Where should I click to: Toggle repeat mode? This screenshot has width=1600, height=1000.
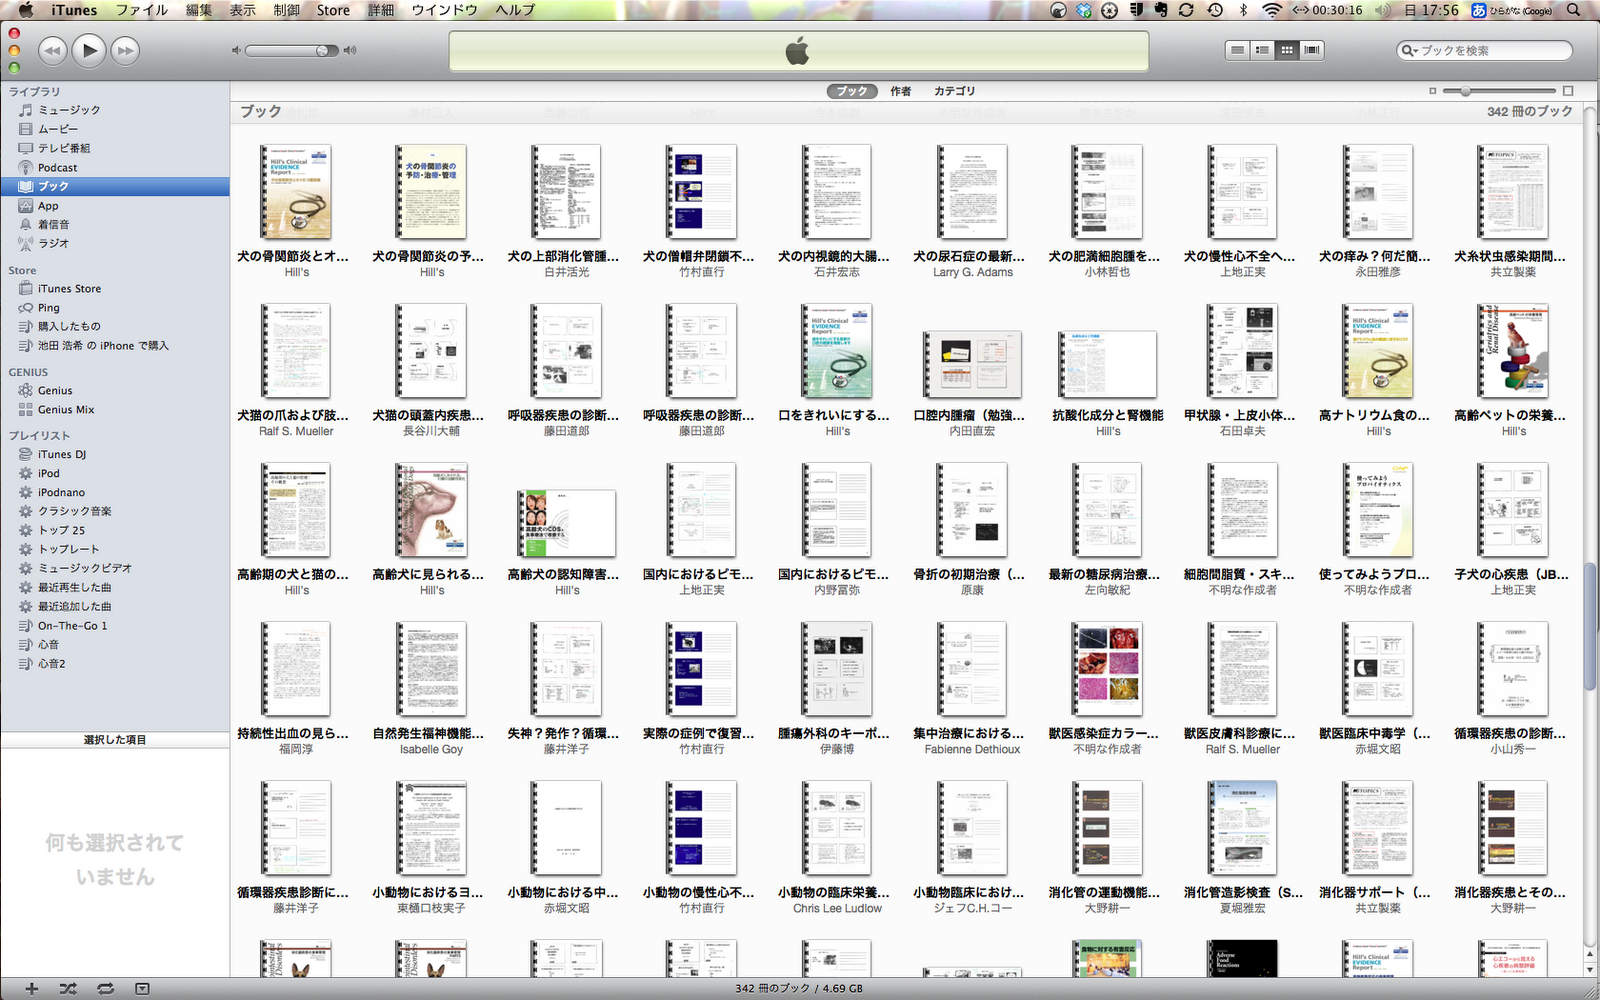pyautogui.click(x=105, y=989)
